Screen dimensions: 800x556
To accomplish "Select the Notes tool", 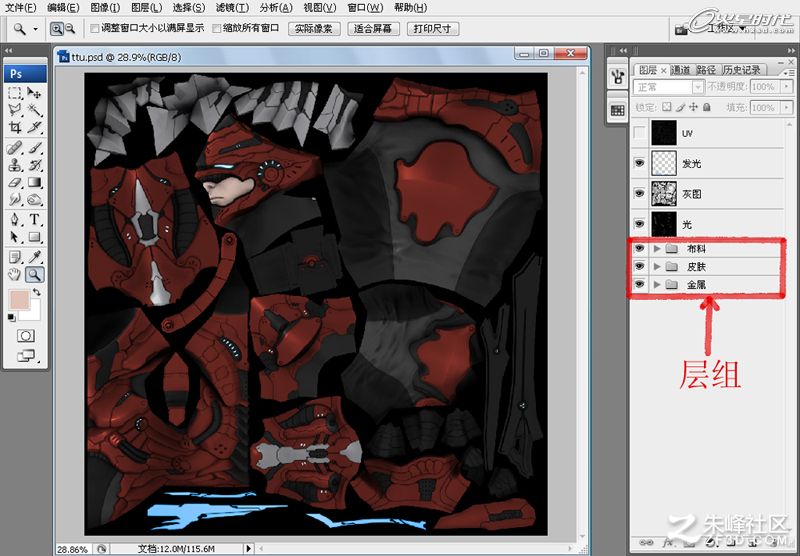I will click(x=15, y=258).
